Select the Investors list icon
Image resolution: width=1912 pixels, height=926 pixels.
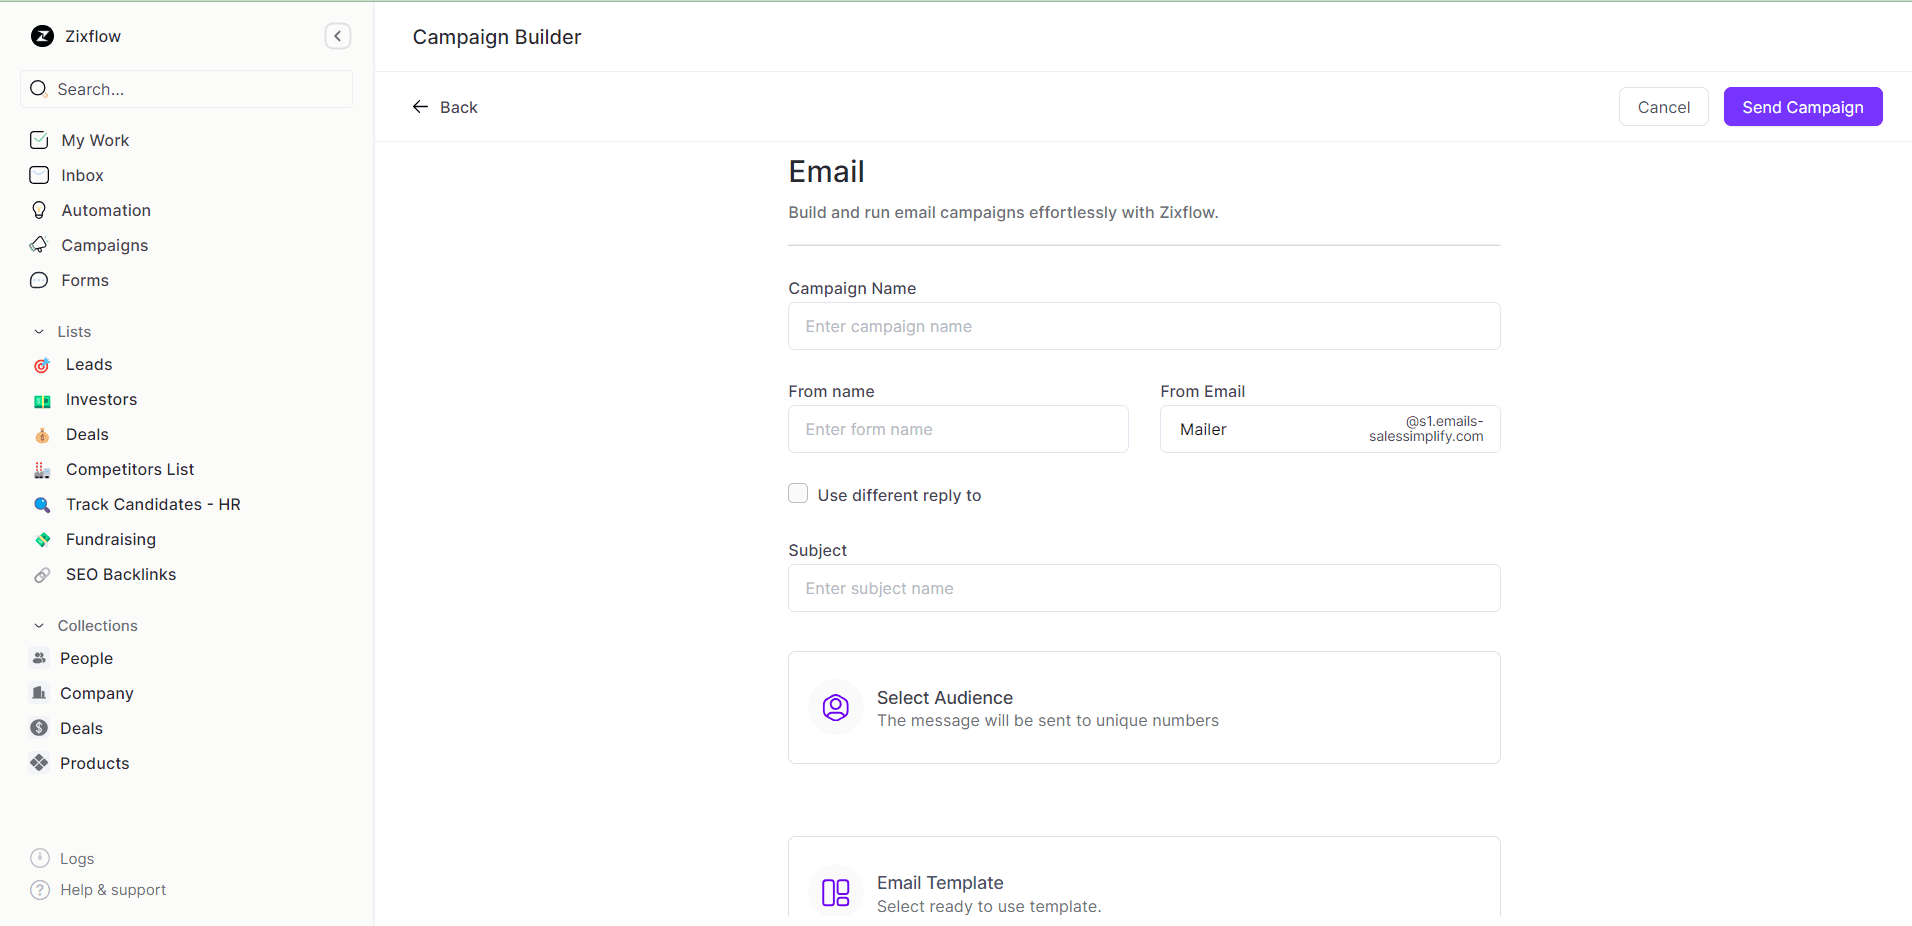(41, 399)
